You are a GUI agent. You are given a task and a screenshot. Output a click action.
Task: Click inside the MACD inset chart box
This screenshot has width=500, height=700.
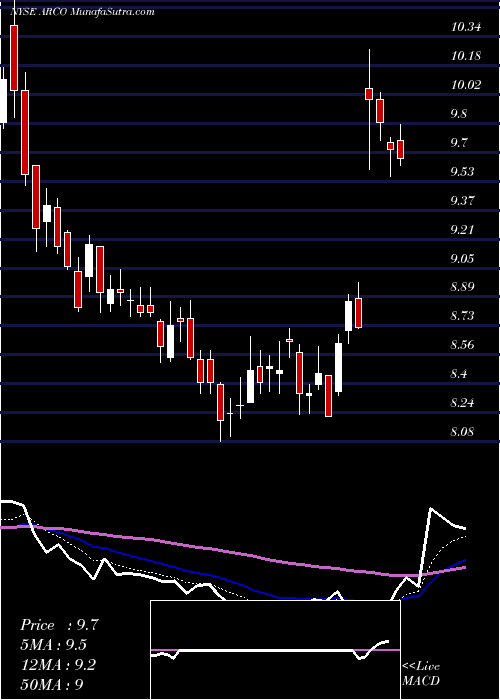pyautogui.click(x=275, y=650)
